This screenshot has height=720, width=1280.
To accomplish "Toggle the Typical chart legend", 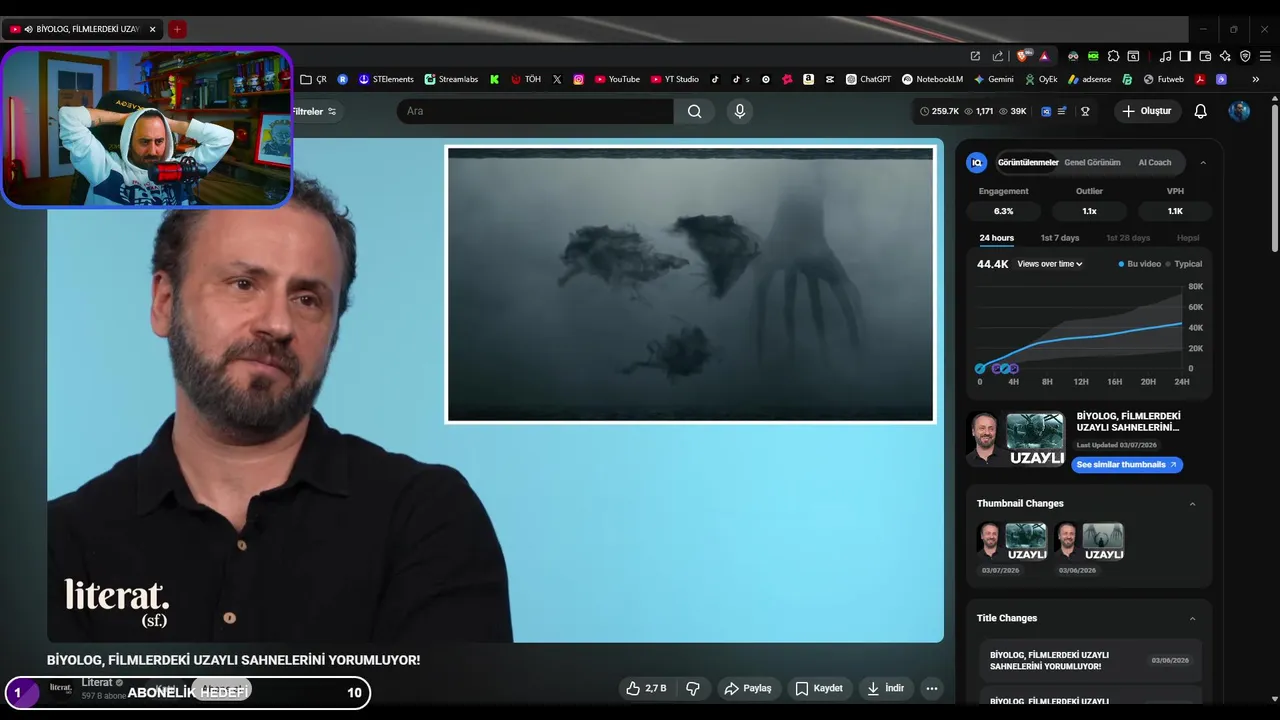I will [x=1184, y=264].
